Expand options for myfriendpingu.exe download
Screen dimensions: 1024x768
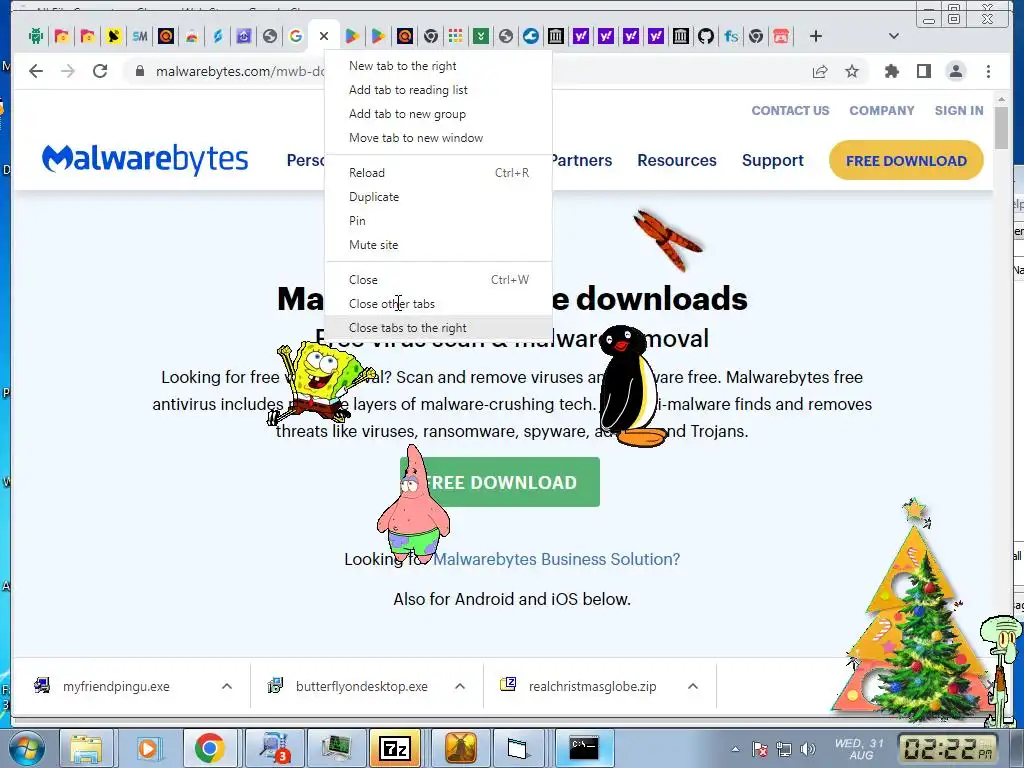point(227,686)
